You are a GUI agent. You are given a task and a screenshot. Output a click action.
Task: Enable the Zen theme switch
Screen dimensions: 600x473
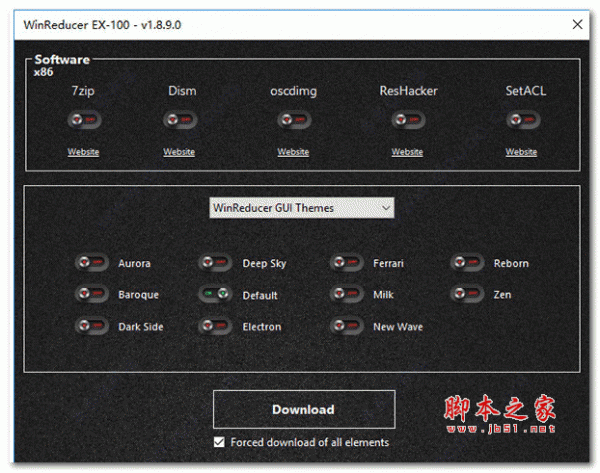pos(467,294)
